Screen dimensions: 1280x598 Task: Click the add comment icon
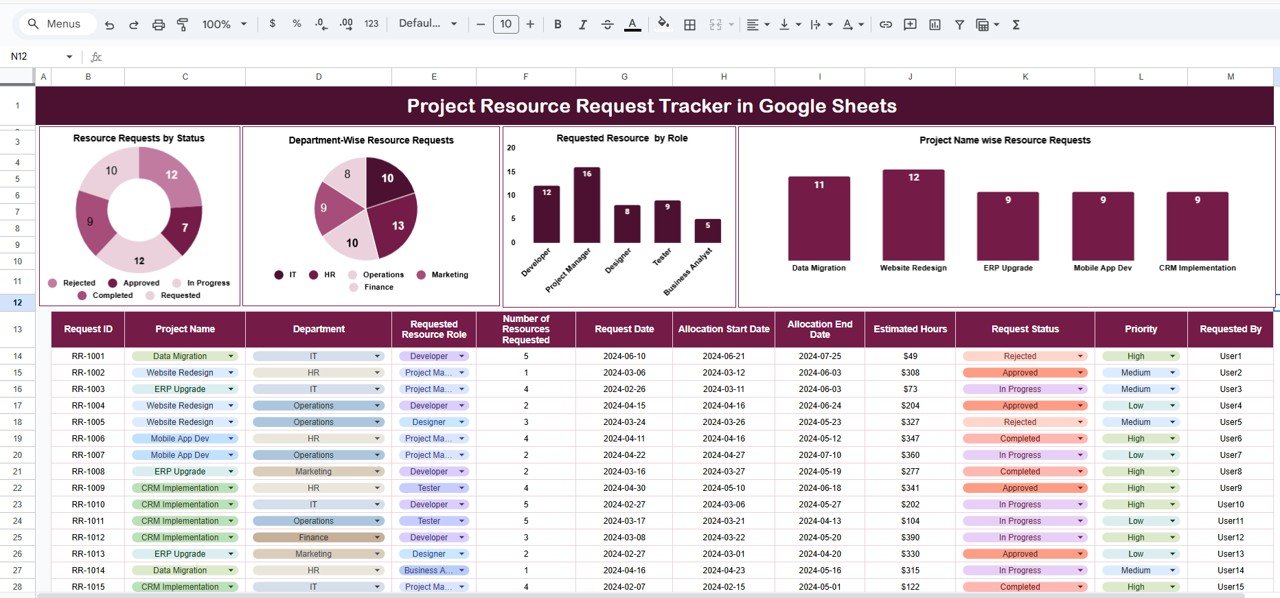coord(909,24)
